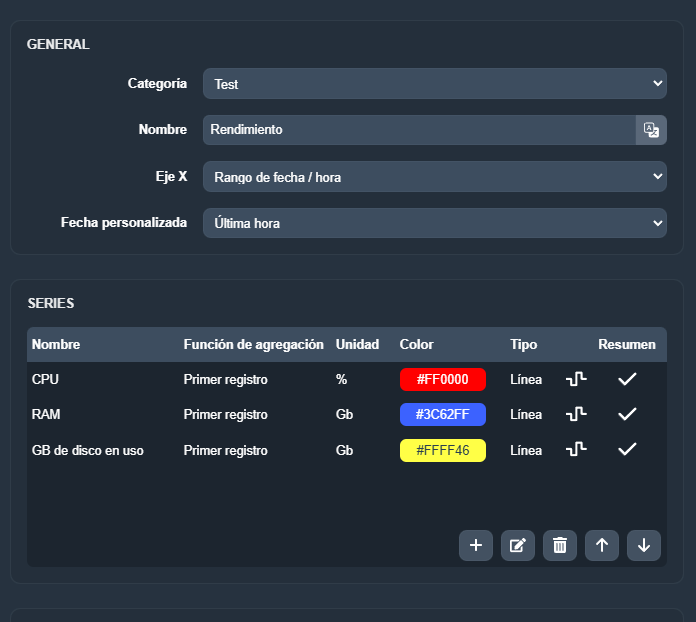Click the Nombre column header
The width and height of the screenshot is (696, 622).
(56, 344)
